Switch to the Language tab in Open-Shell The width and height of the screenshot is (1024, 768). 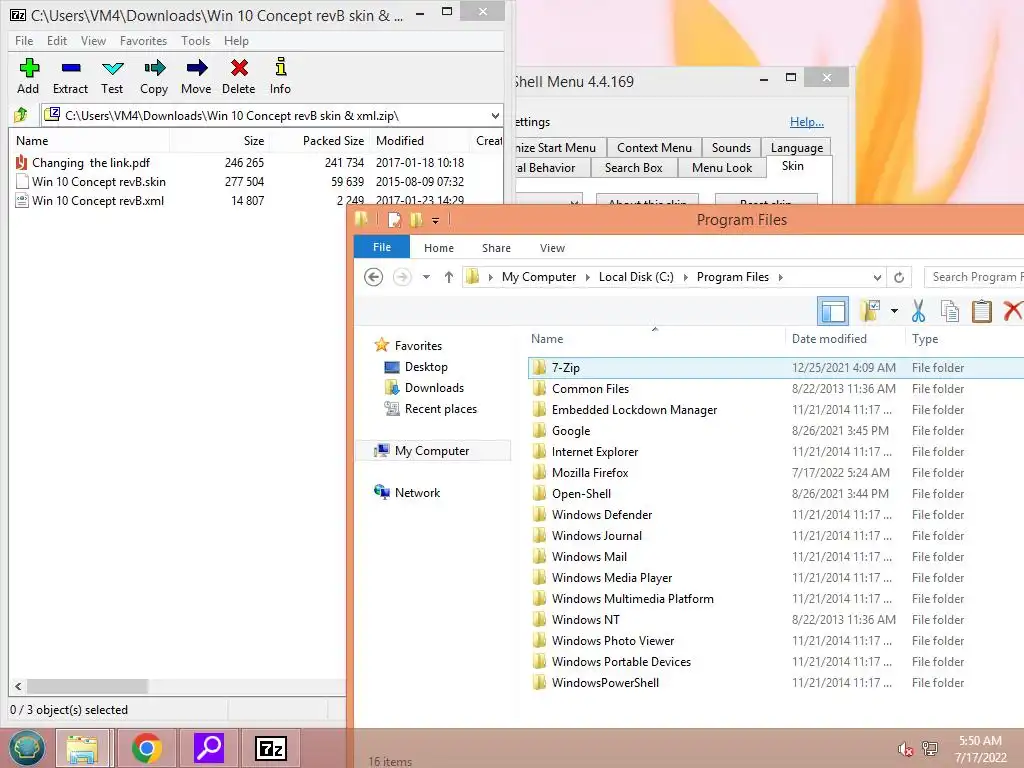coord(797,148)
